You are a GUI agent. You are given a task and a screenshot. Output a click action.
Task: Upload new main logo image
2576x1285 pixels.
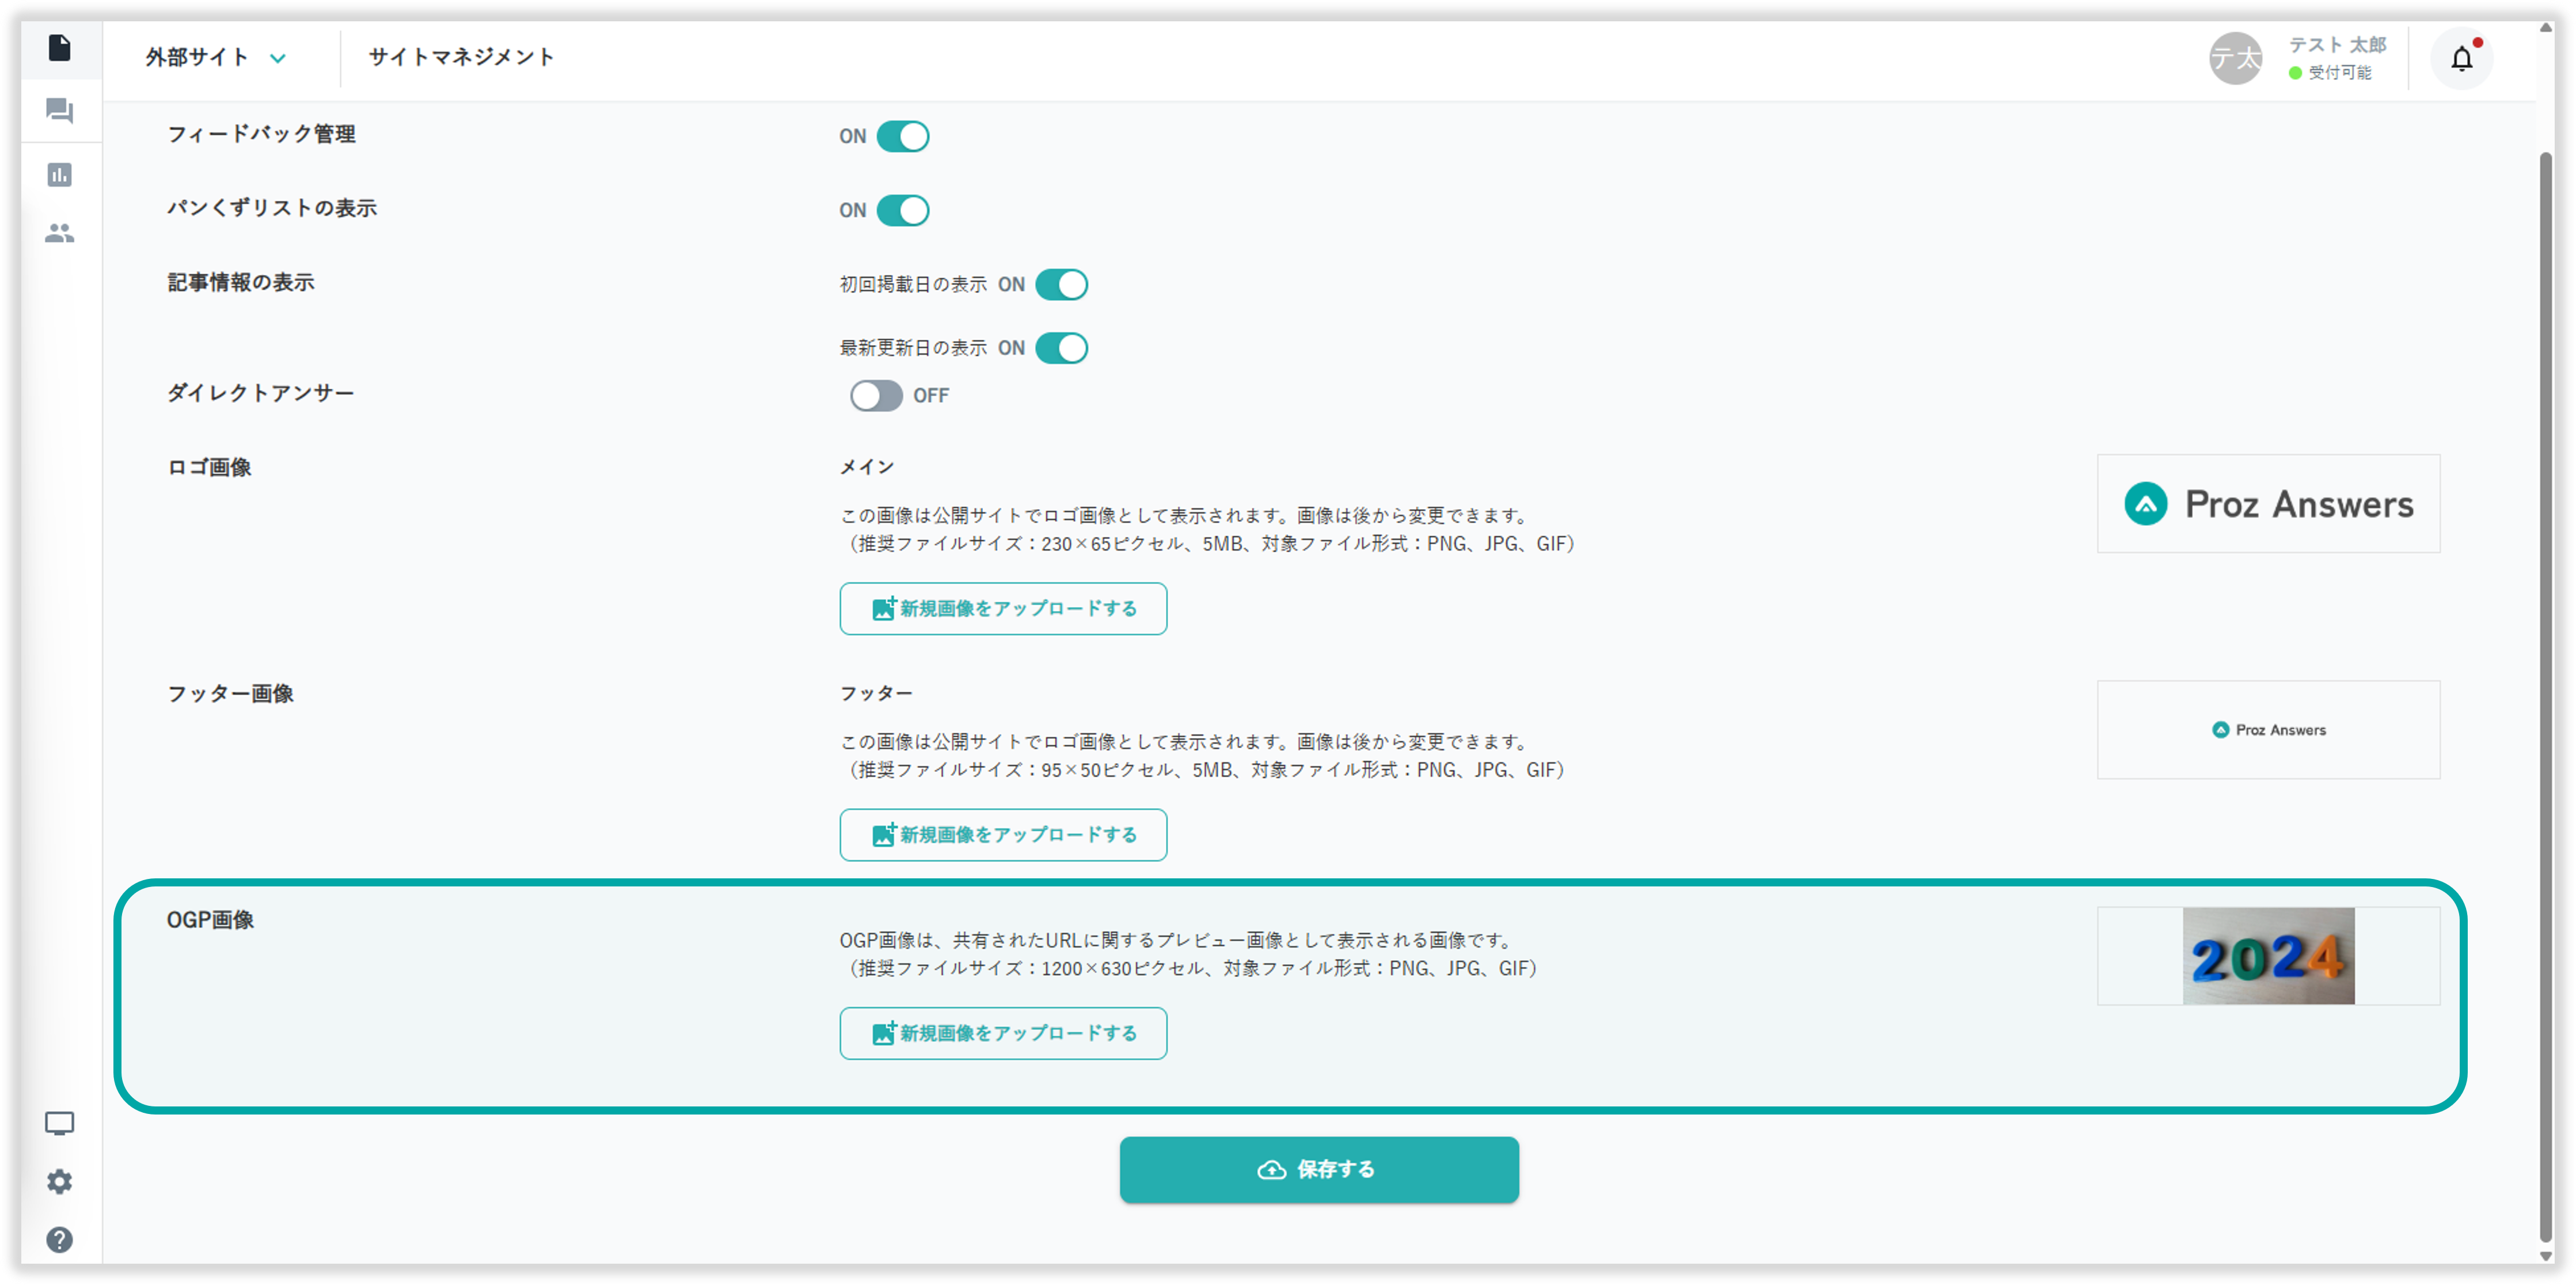click(x=1003, y=609)
